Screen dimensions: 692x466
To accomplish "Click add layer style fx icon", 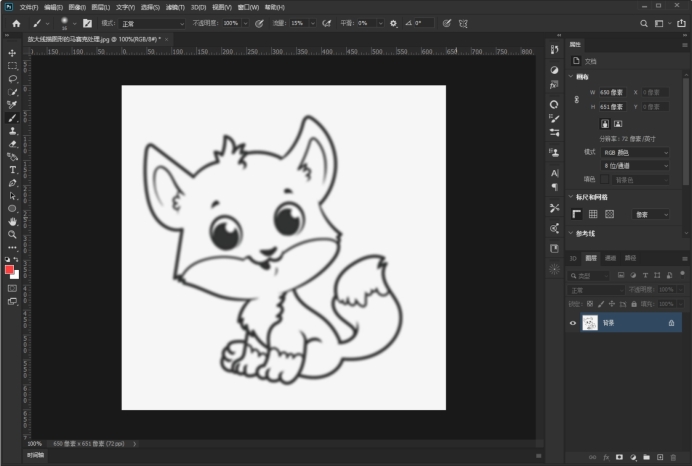I will (606, 458).
